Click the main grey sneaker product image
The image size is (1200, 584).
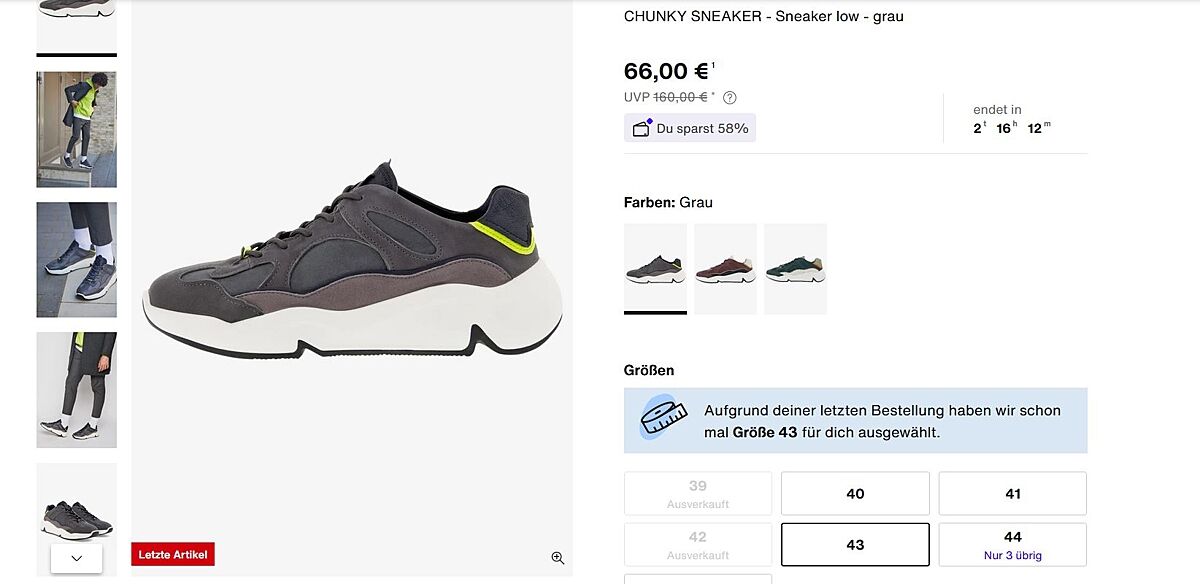click(x=352, y=270)
